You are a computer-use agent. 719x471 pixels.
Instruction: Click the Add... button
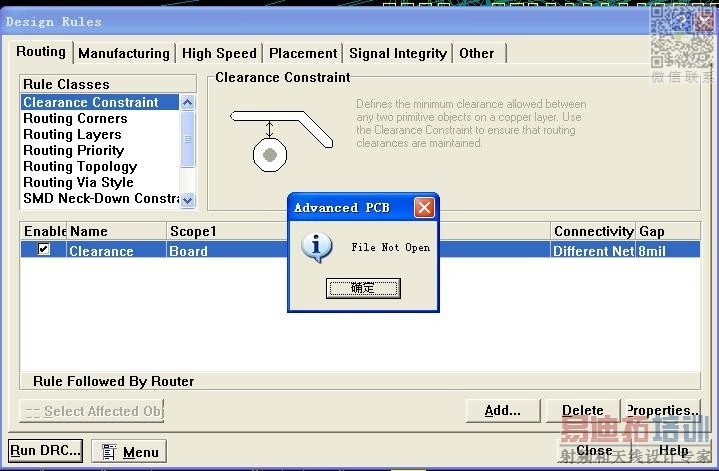503,410
